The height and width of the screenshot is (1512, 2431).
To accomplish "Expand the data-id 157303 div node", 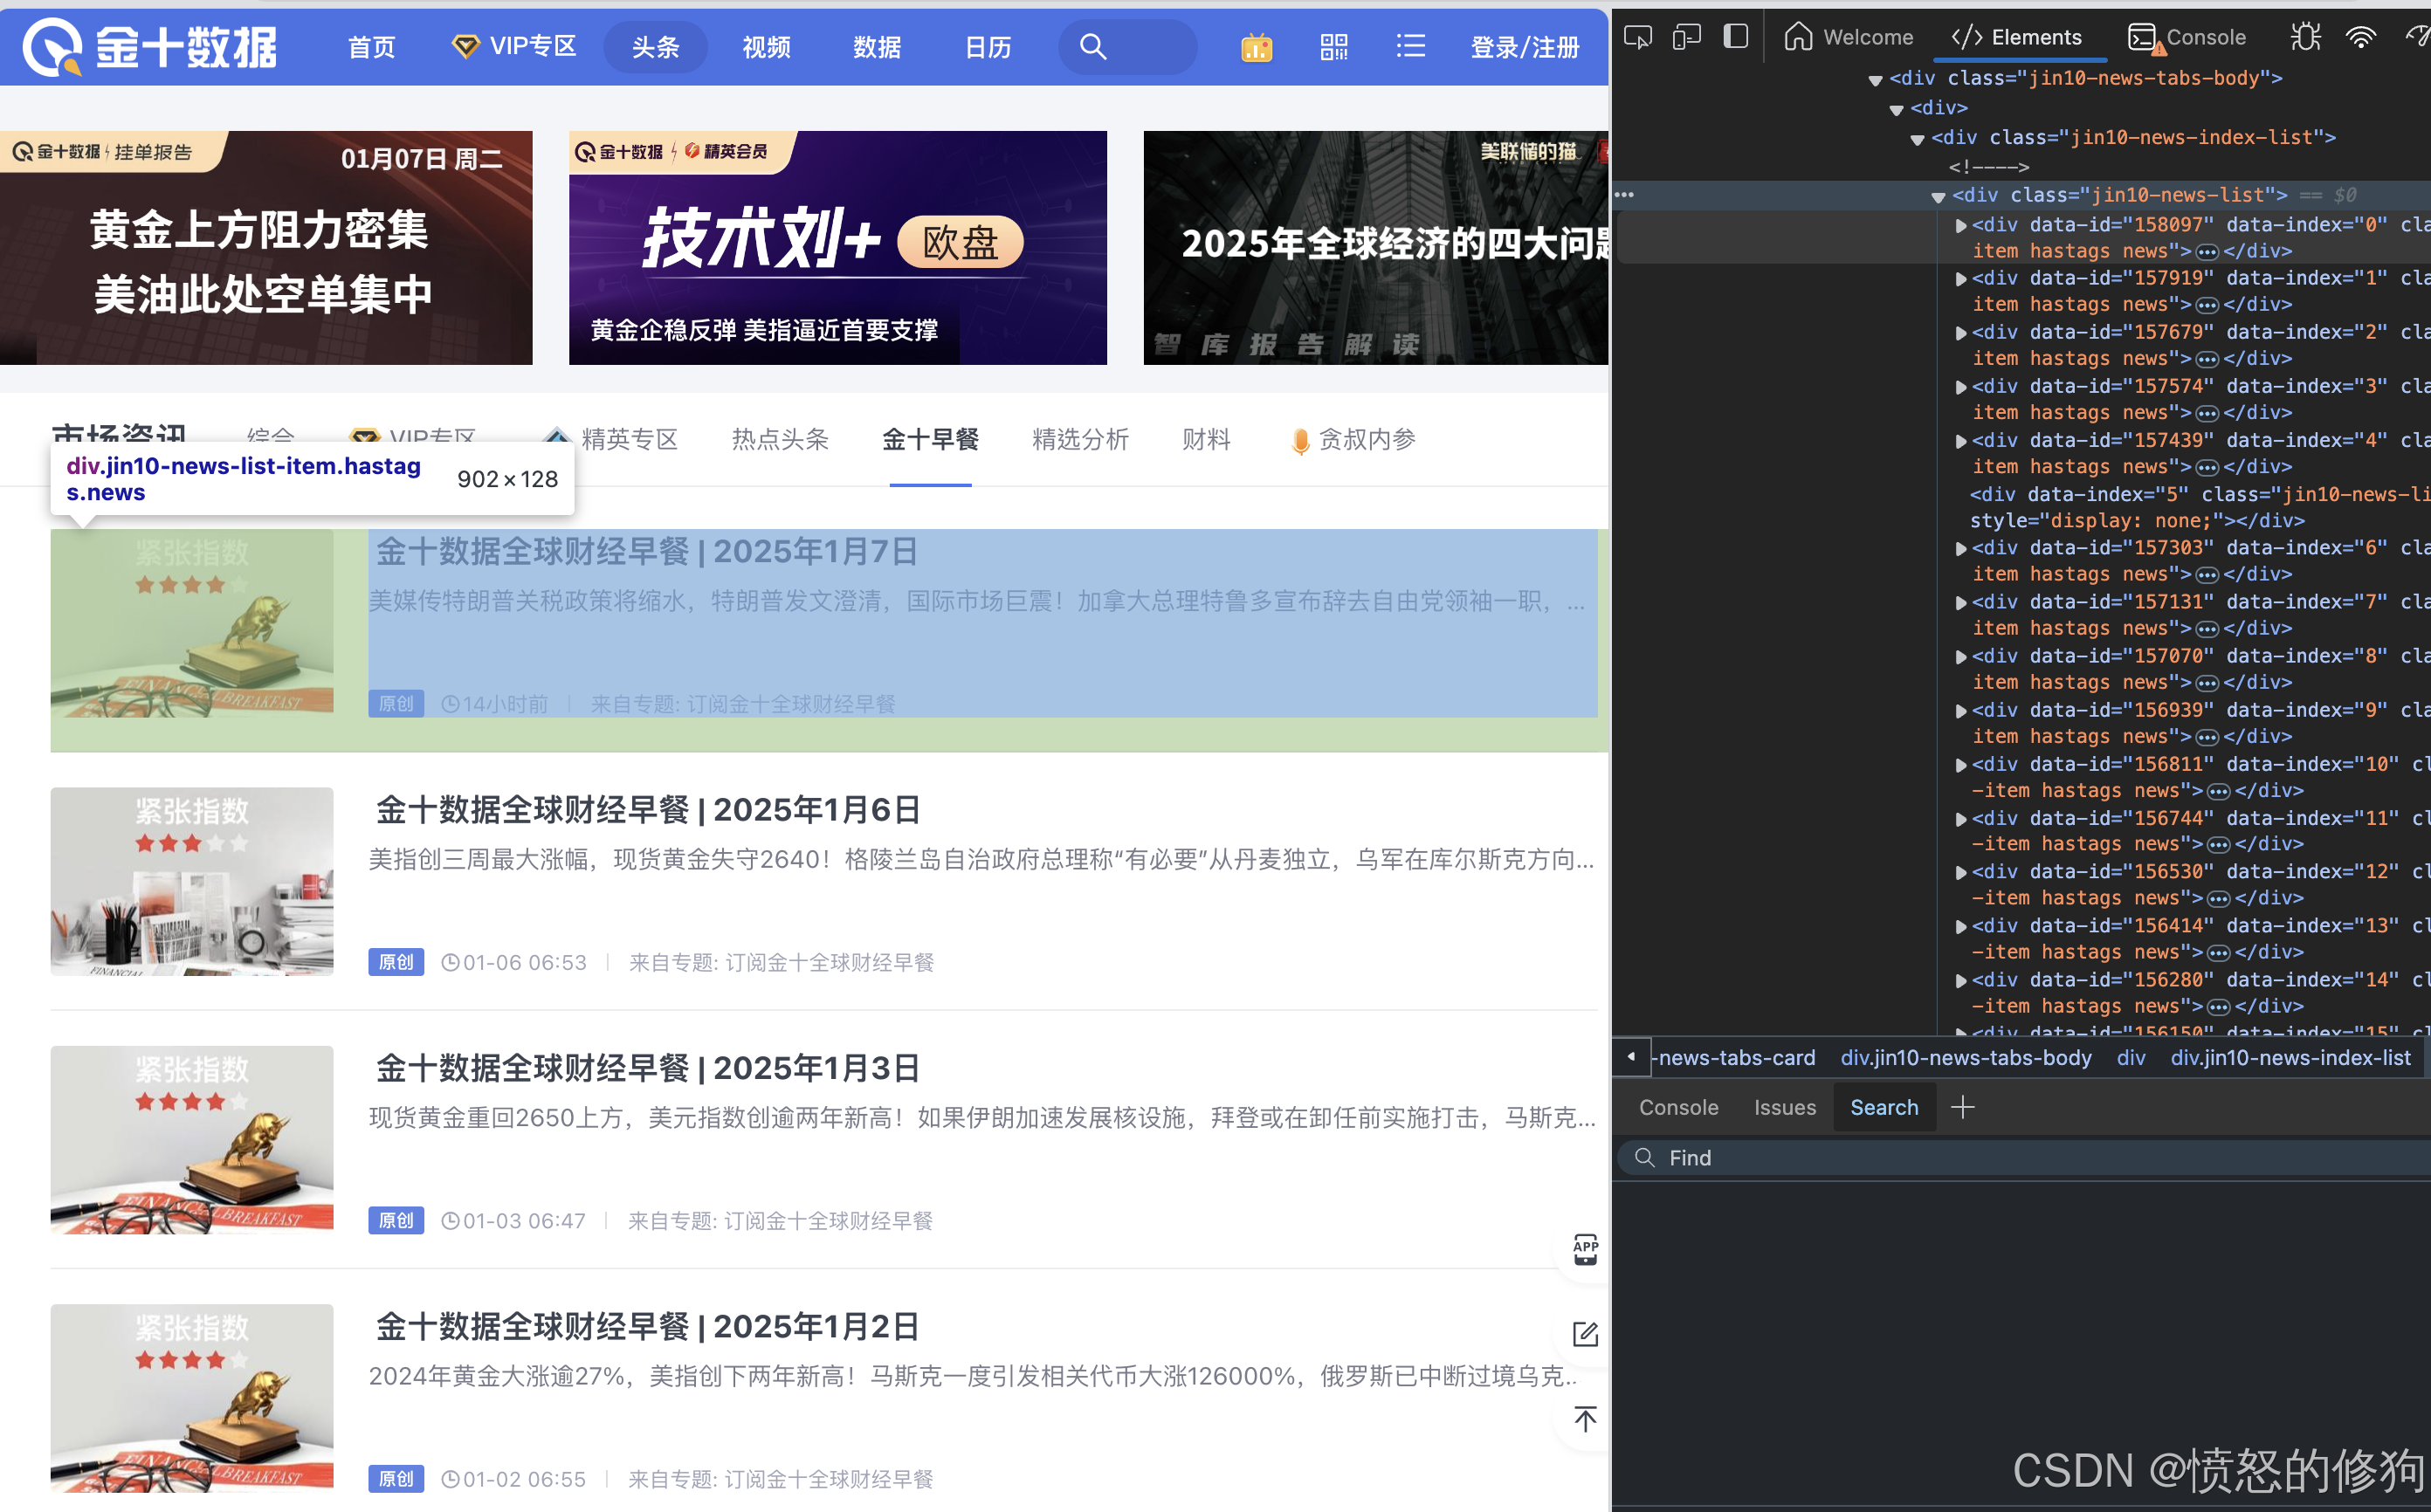I will pyautogui.click(x=1960, y=548).
